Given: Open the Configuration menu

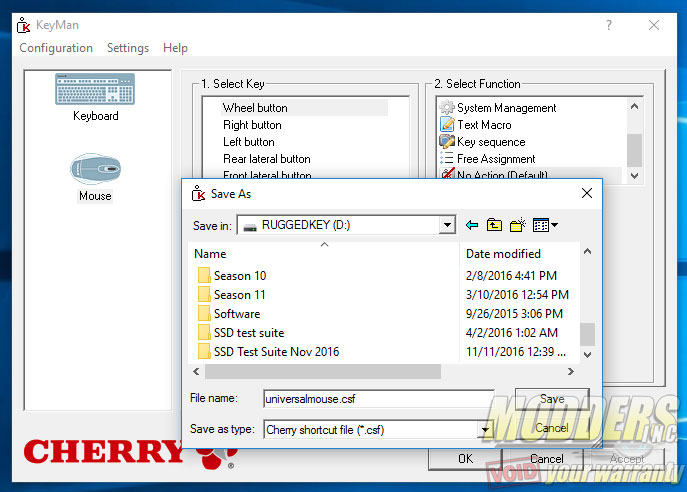Looking at the screenshot, I should click(x=56, y=47).
